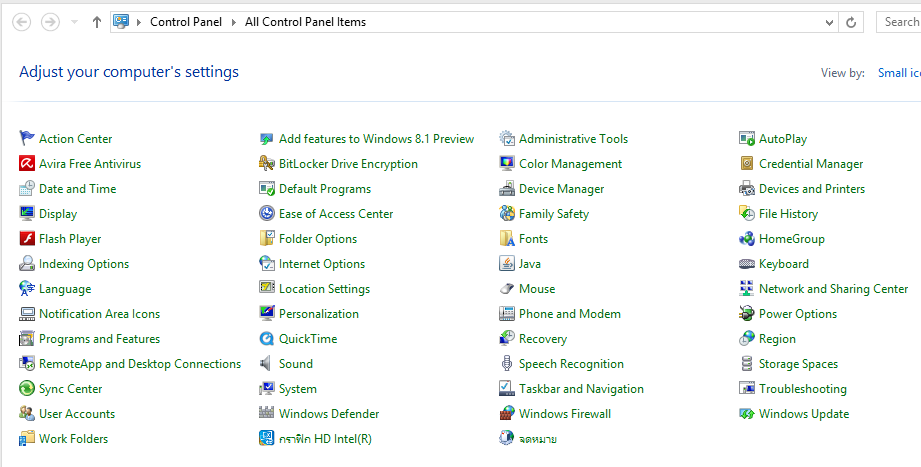Click in the Search box
This screenshot has width=921, height=467.
pos(900,22)
